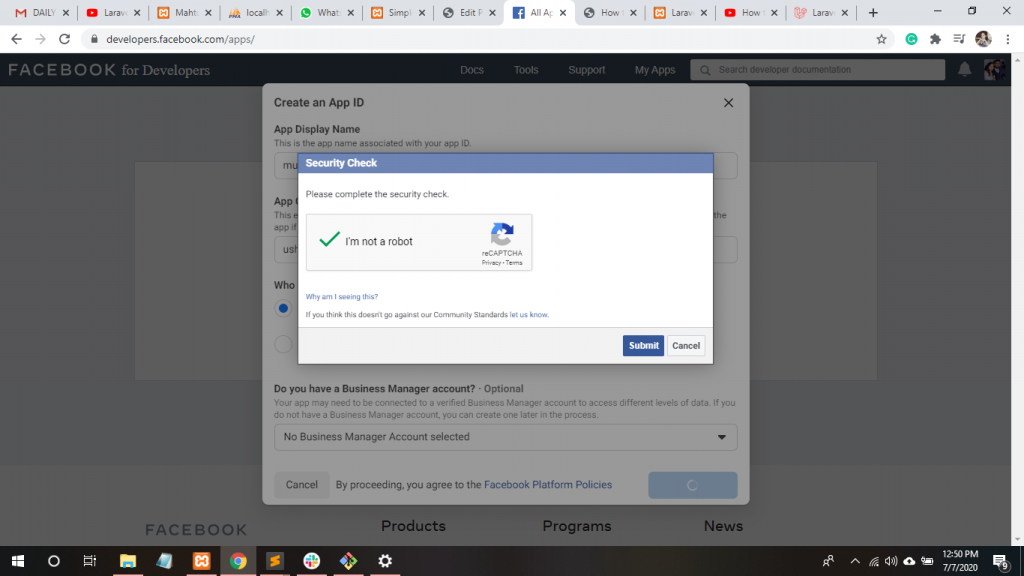Open File Explorer from taskbar

click(128, 561)
